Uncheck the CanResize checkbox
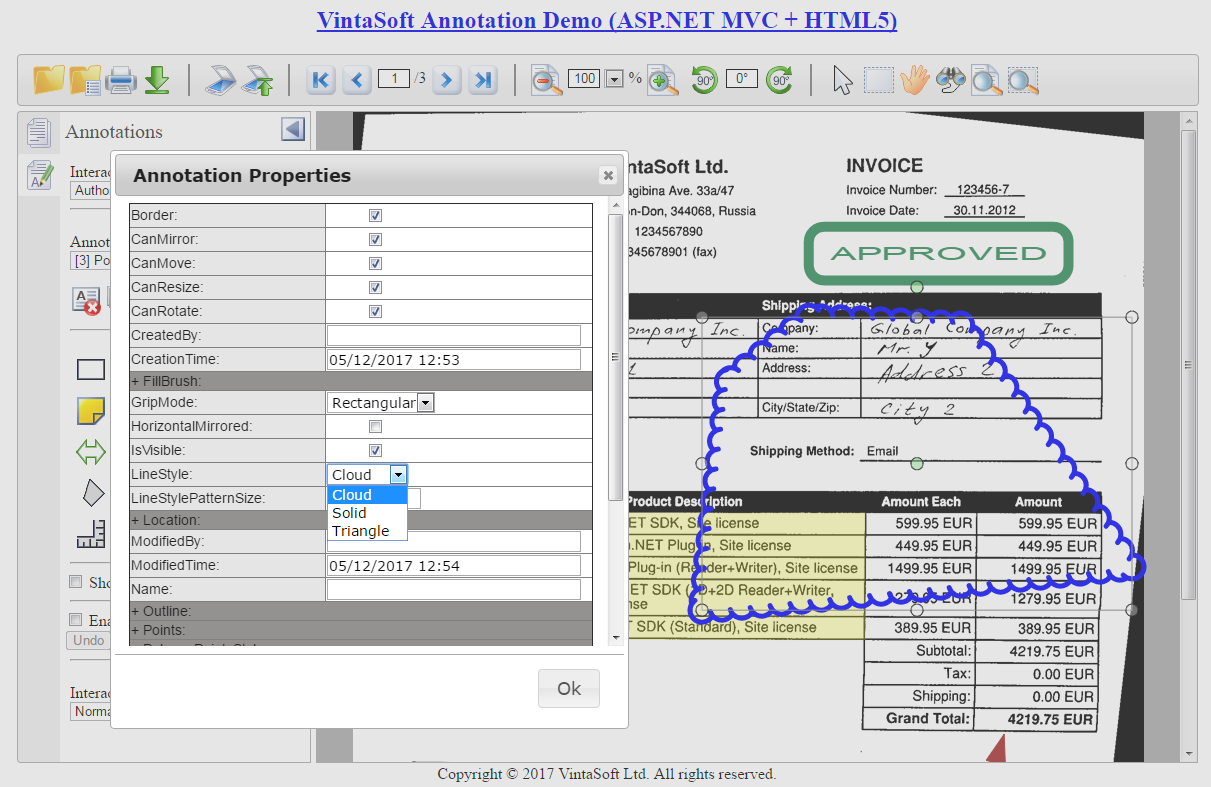 point(375,287)
